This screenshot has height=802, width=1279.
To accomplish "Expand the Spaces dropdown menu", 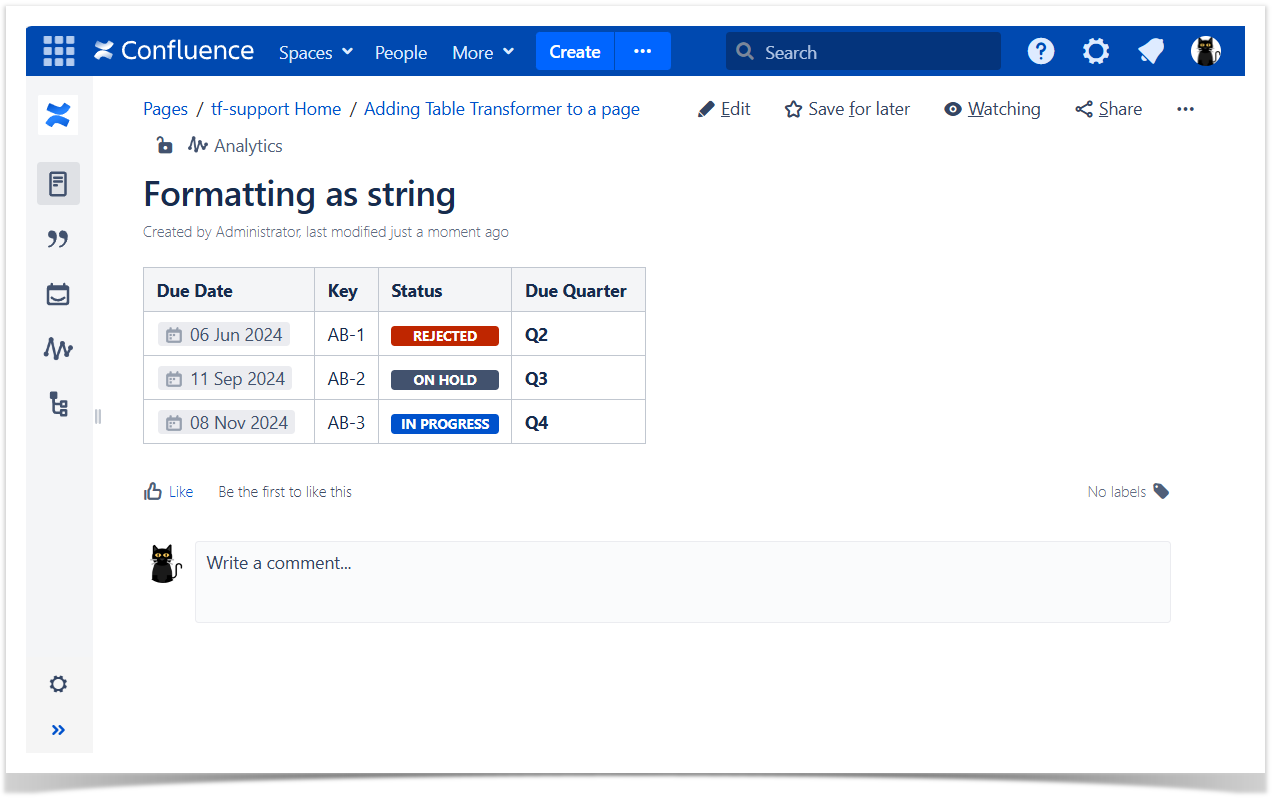I will click(316, 52).
